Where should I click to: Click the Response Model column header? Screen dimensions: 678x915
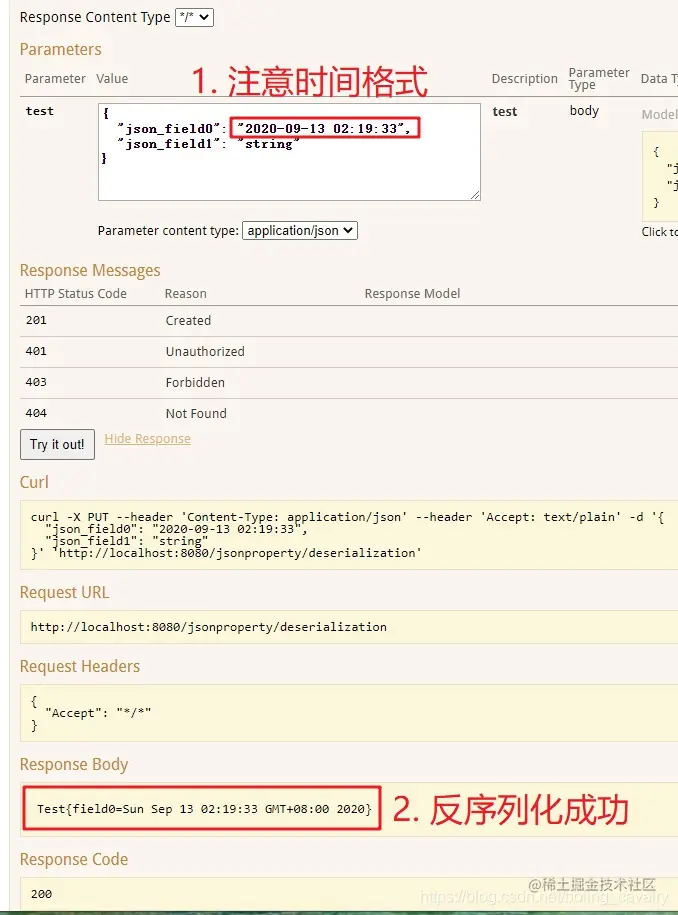pyautogui.click(x=413, y=294)
